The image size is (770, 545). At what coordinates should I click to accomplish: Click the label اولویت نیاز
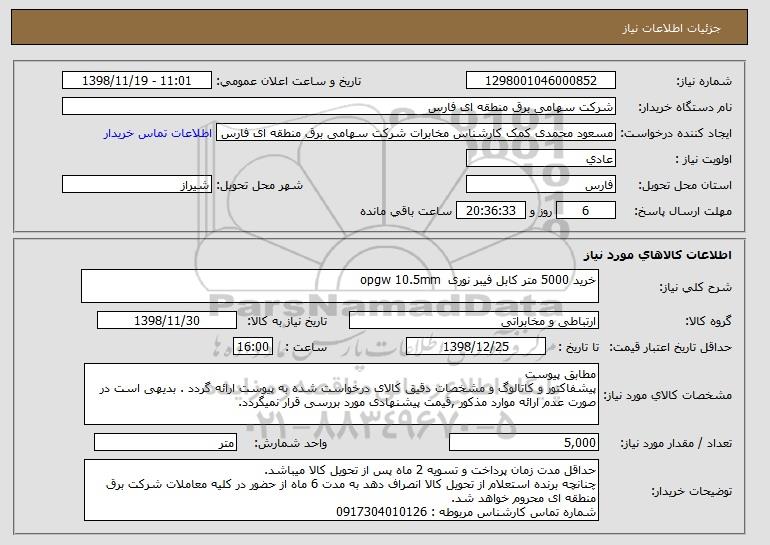click(704, 159)
